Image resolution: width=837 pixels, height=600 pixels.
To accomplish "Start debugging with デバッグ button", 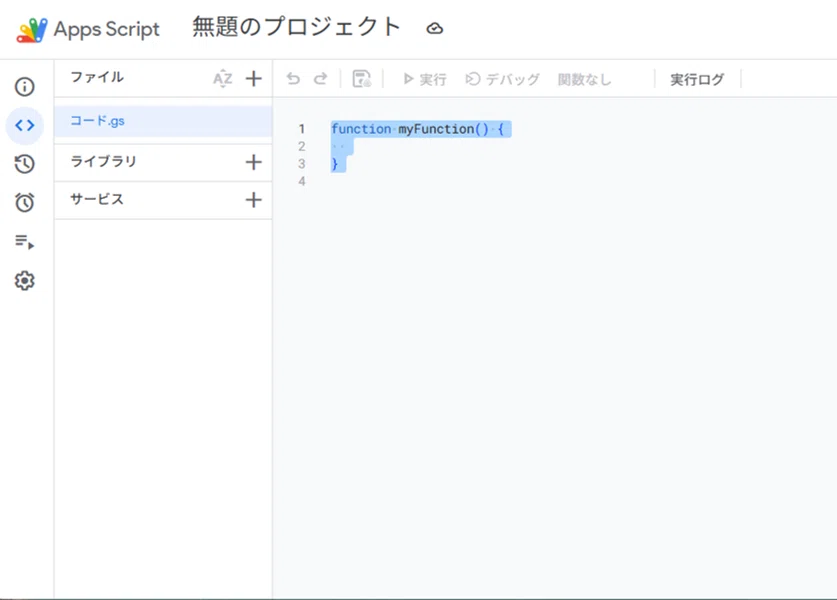I will 502,80.
